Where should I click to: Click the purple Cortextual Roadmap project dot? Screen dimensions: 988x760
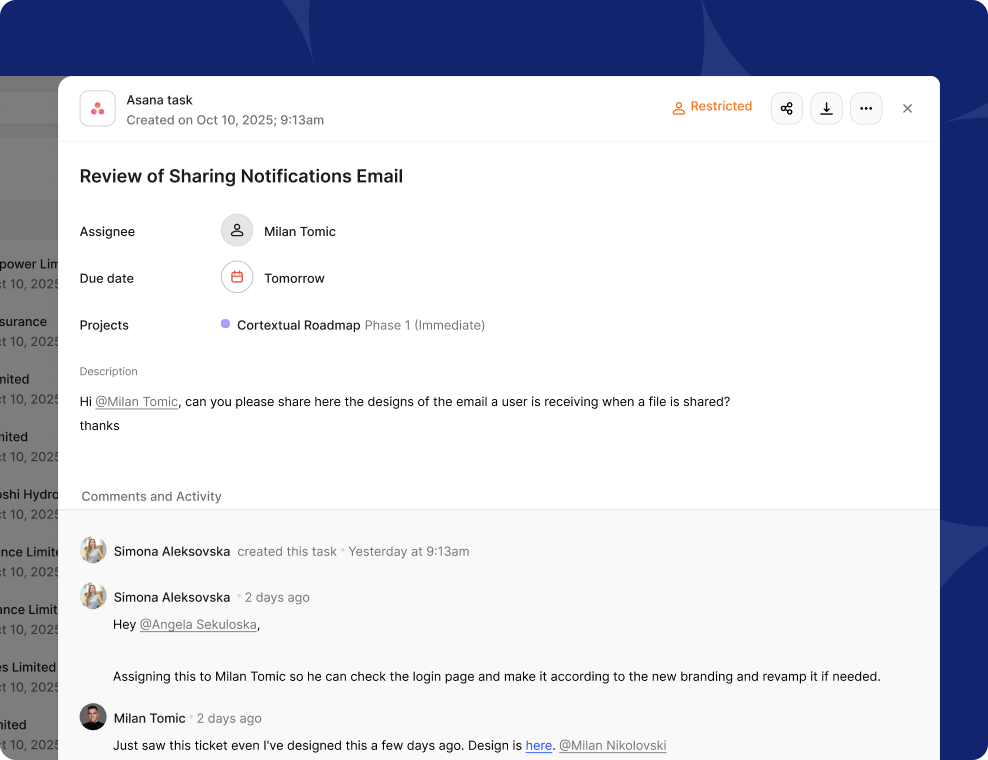pyautogui.click(x=225, y=324)
